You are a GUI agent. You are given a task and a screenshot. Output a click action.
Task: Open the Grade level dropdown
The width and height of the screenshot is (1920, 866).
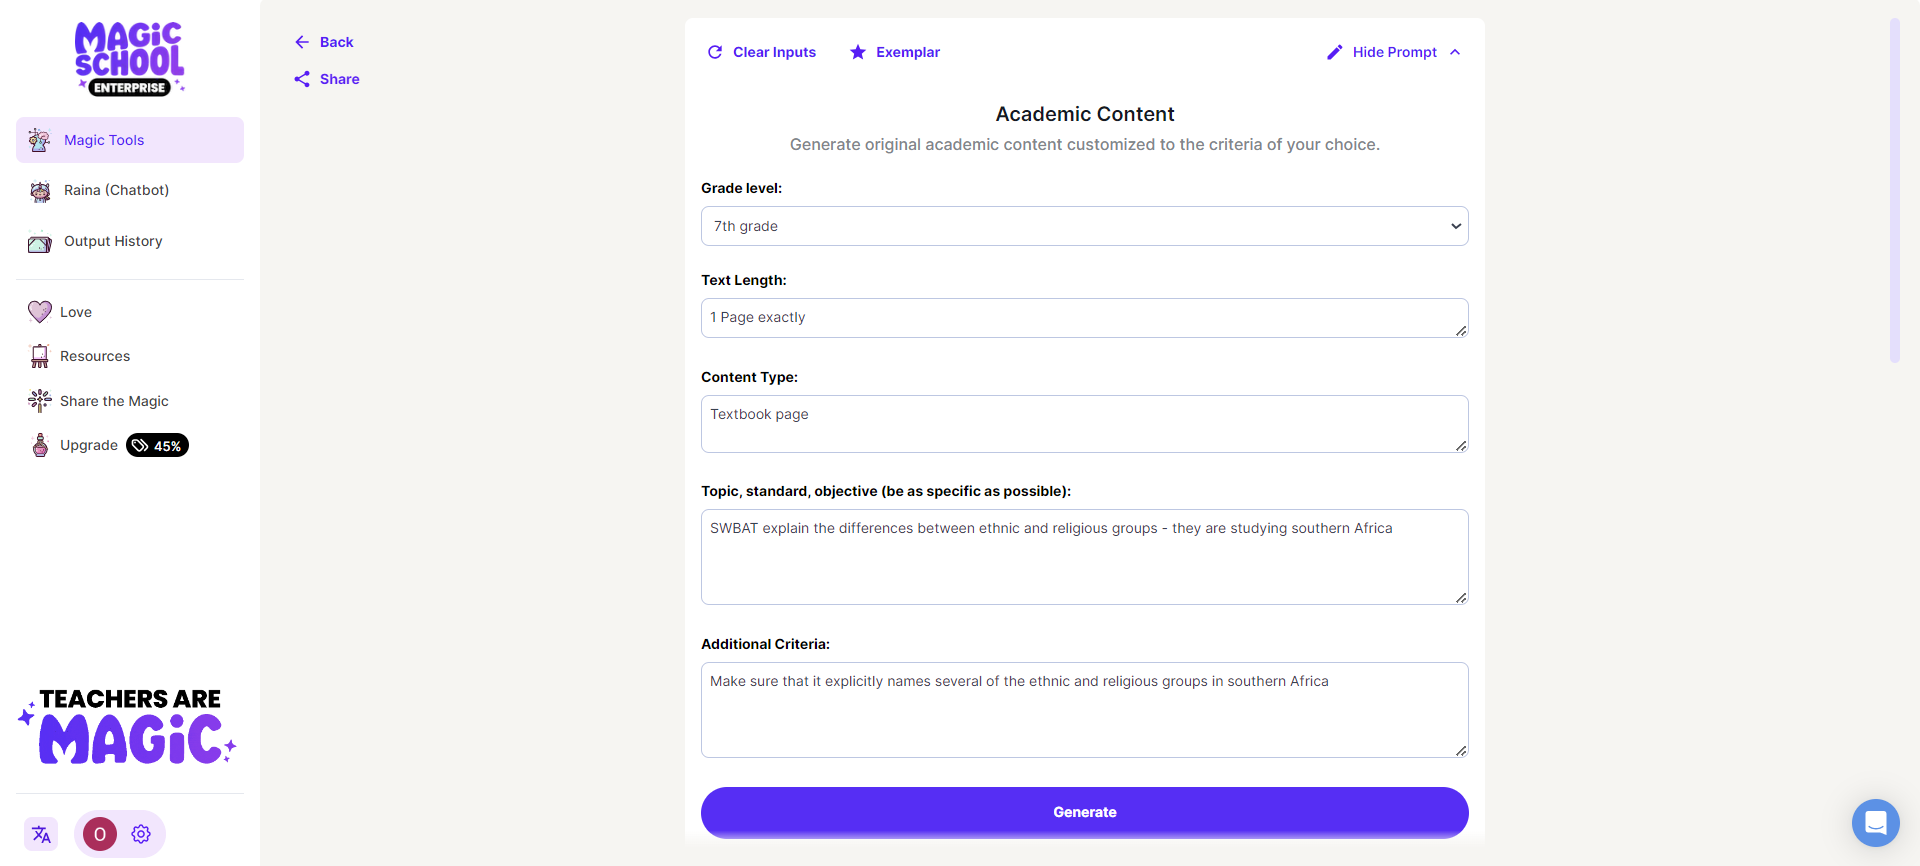click(1084, 226)
